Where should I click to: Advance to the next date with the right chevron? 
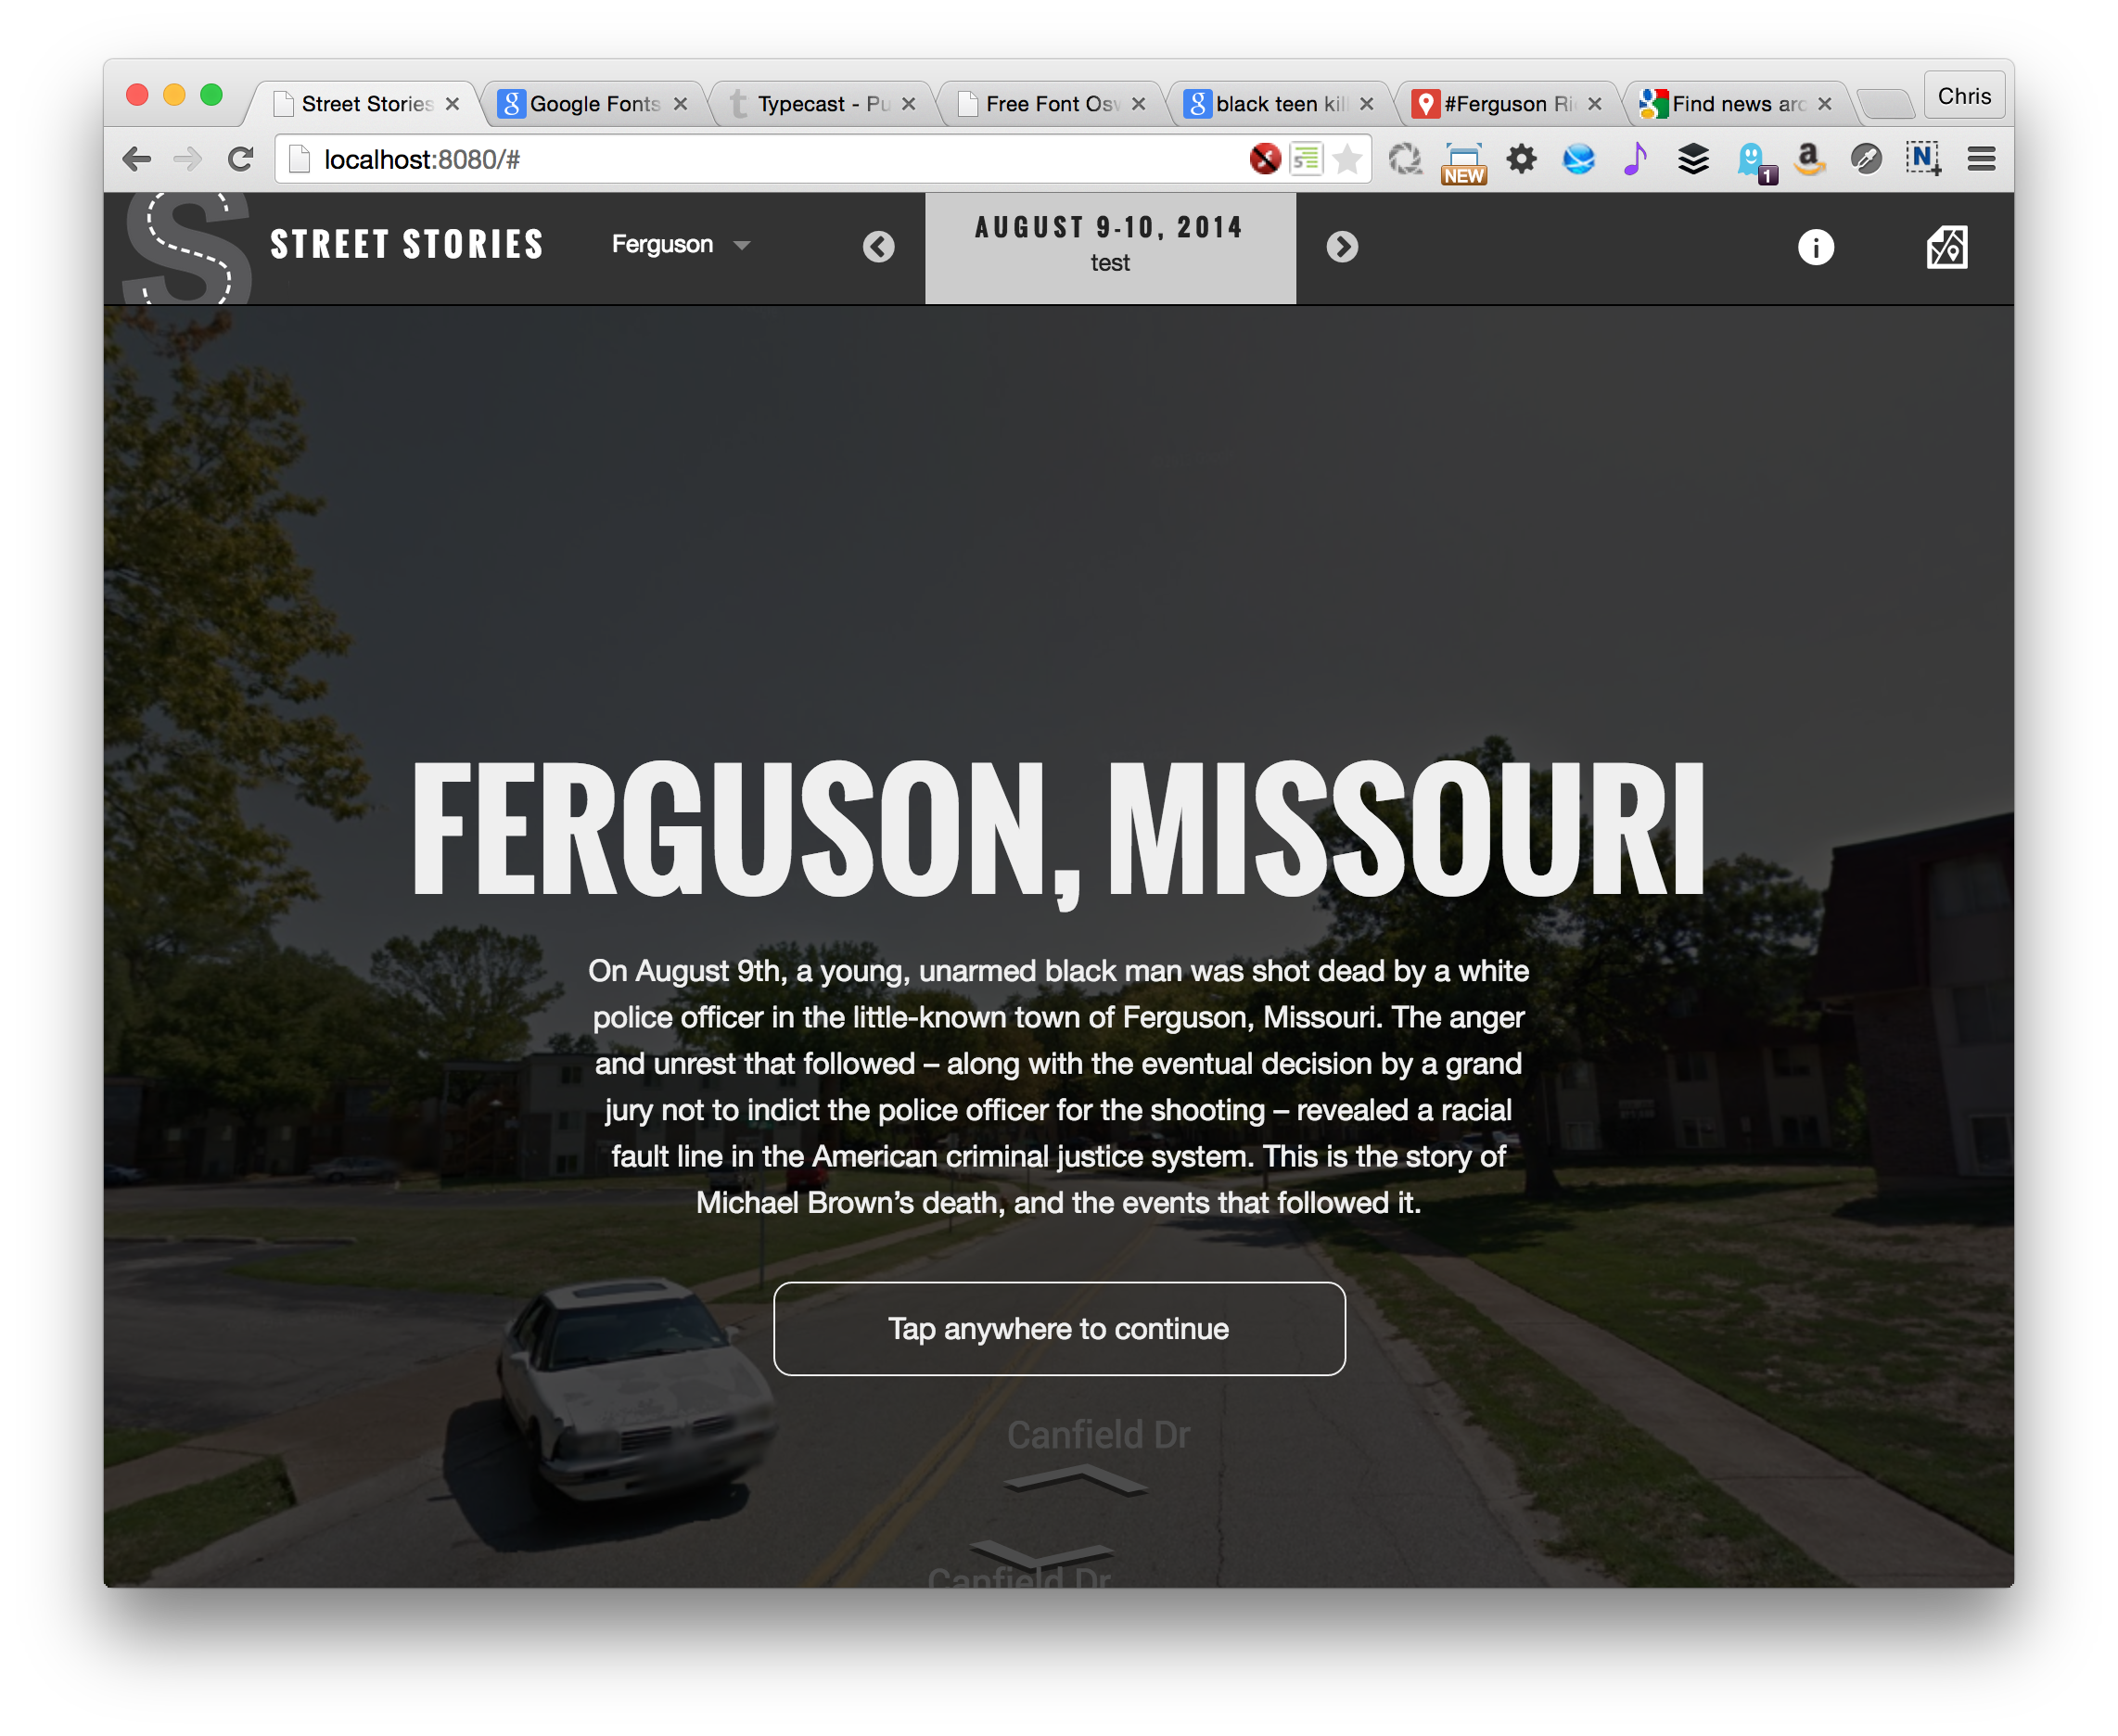pyautogui.click(x=1341, y=247)
